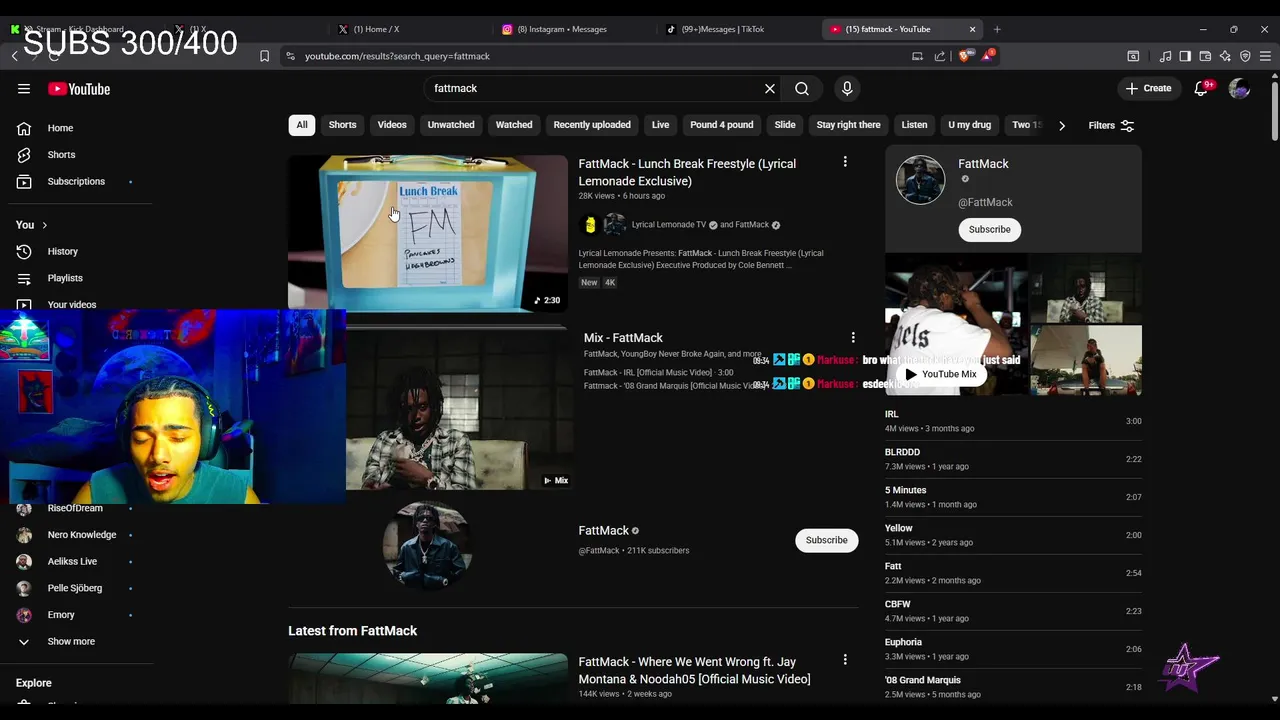Open Brave Shields lion icon

click(x=964, y=56)
